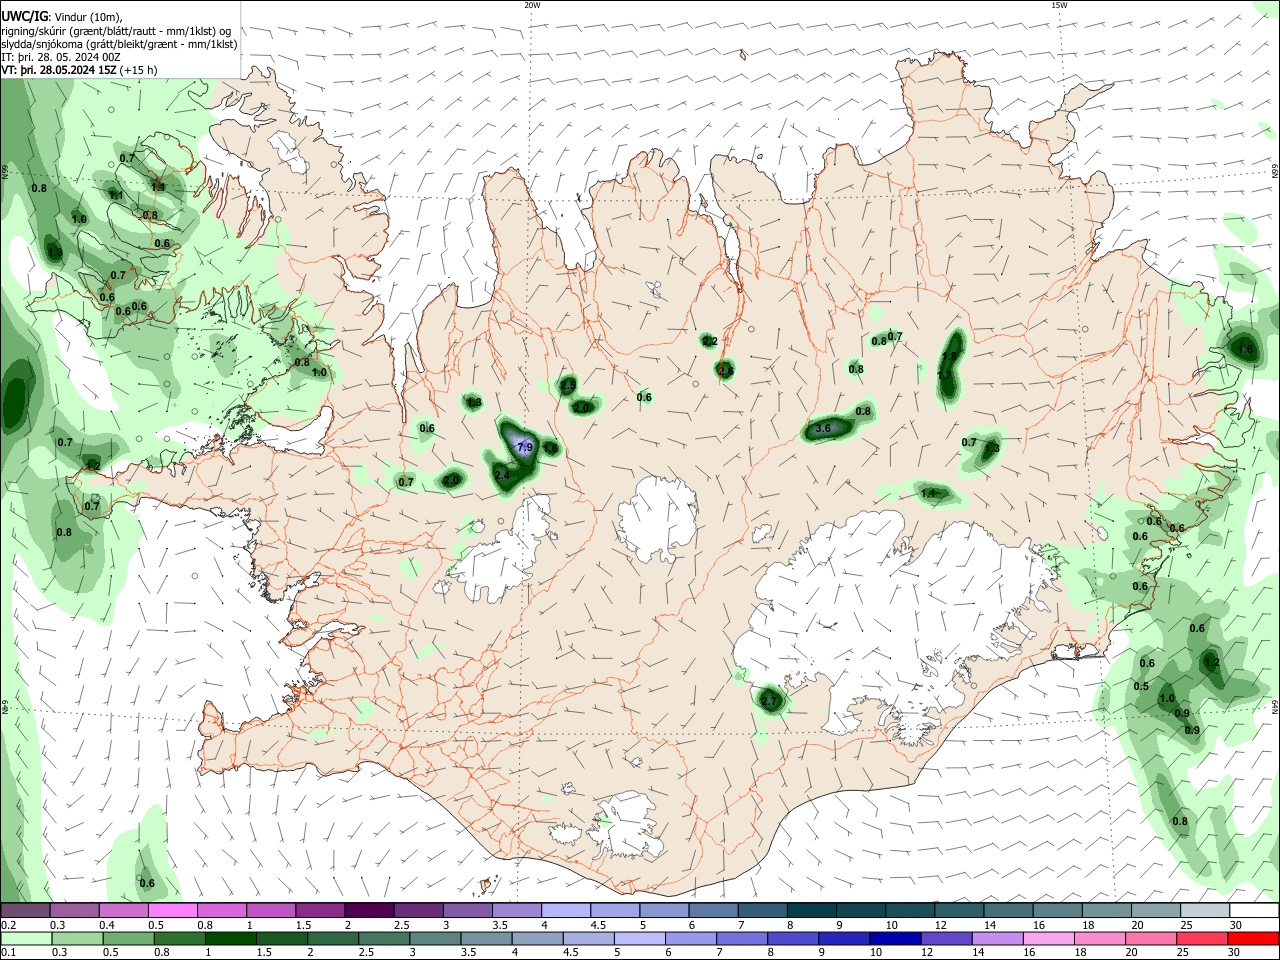The height and width of the screenshot is (960, 1280).
Task: Click the rigning/skúrir legend description line
Action: 116,31
